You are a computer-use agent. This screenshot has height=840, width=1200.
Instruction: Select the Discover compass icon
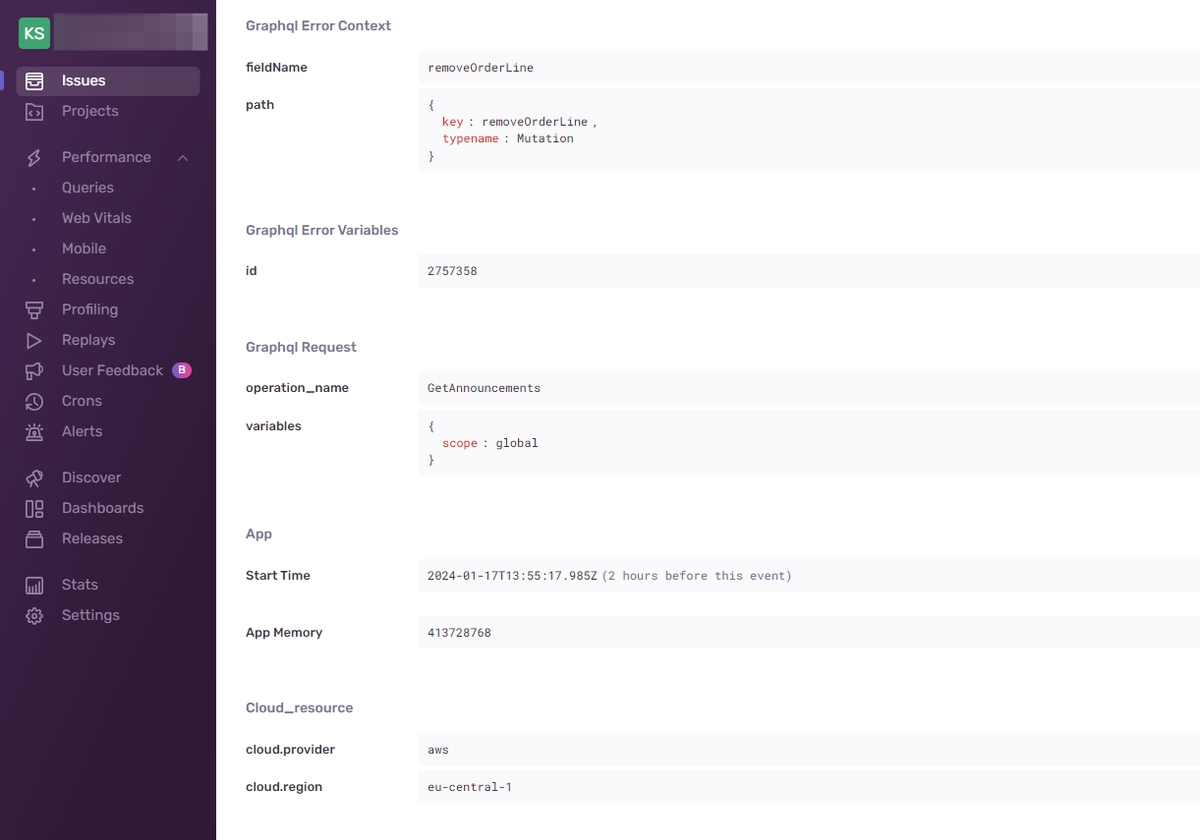coord(36,477)
